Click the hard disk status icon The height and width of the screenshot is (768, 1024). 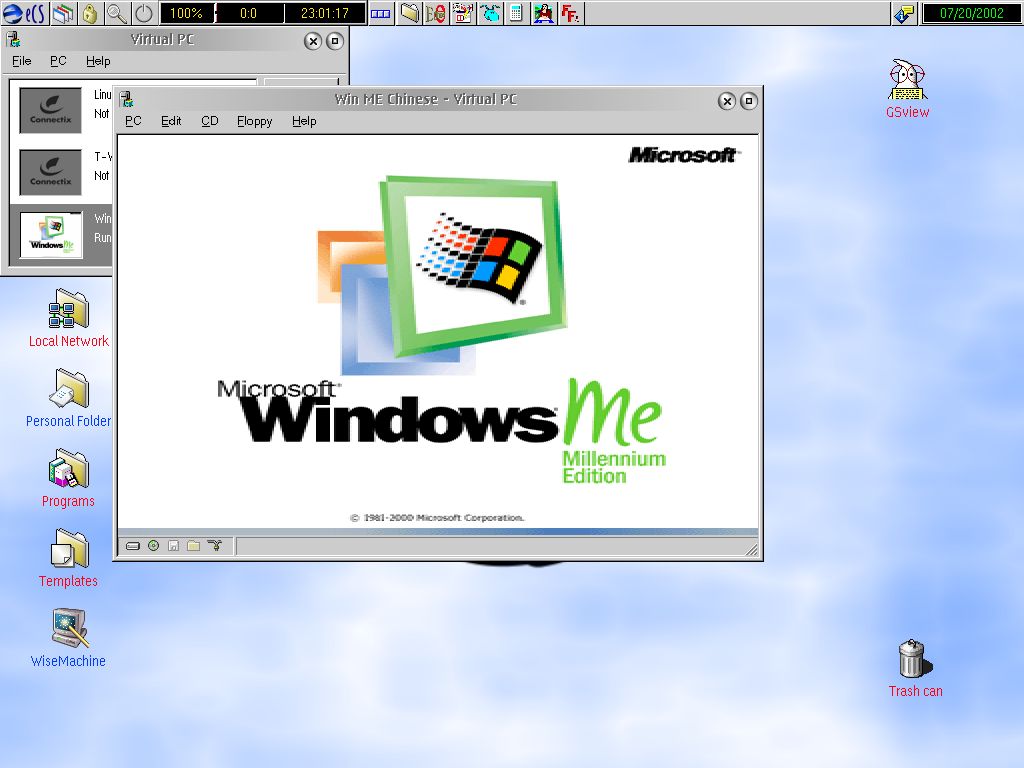click(133, 546)
